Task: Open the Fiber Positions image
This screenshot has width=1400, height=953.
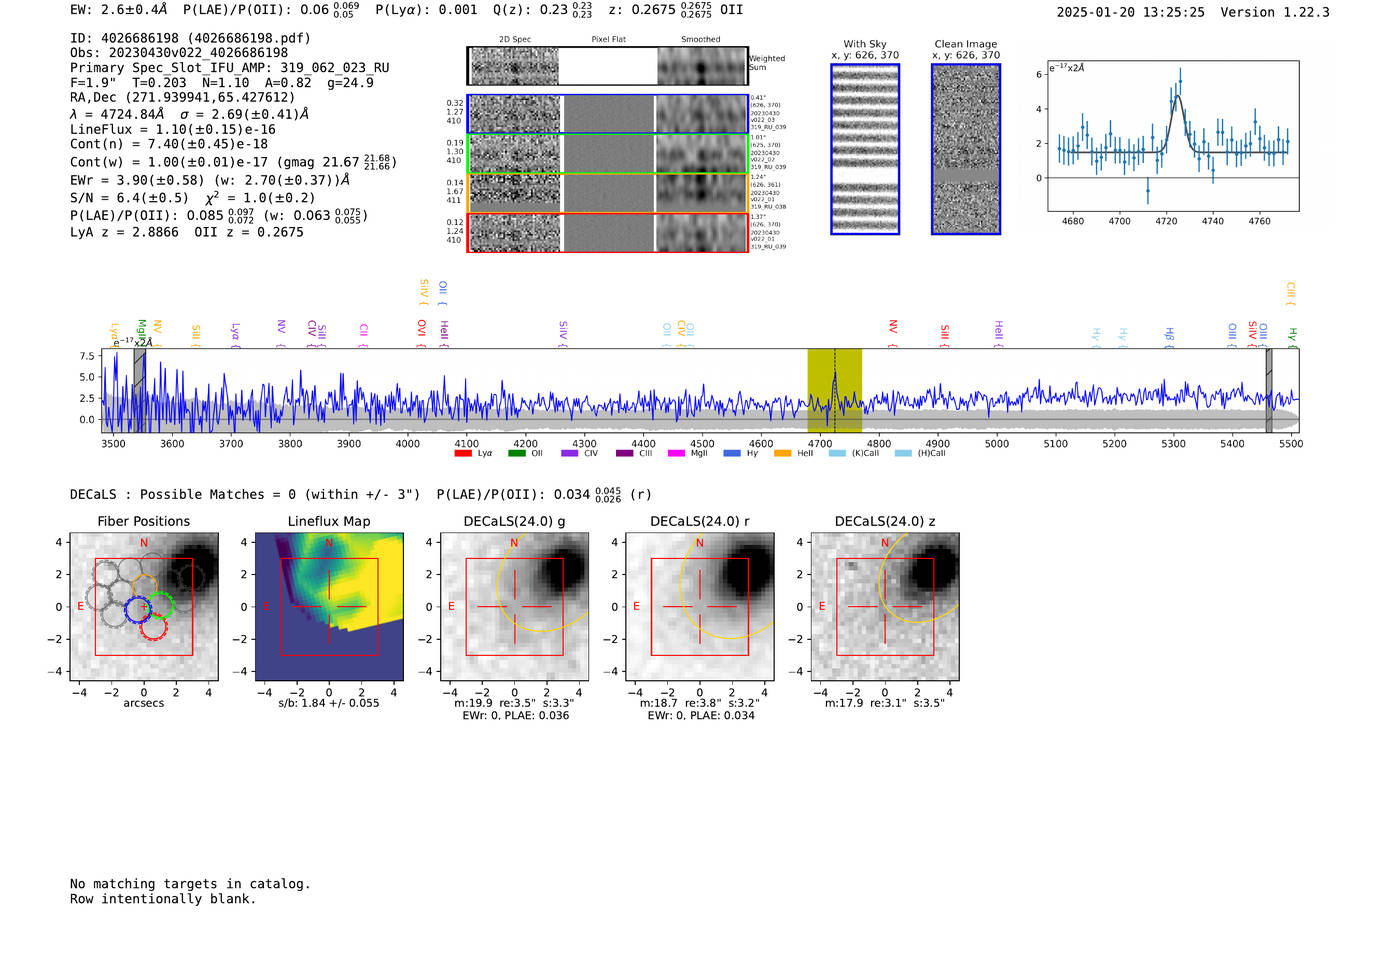Action: tap(144, 607)
